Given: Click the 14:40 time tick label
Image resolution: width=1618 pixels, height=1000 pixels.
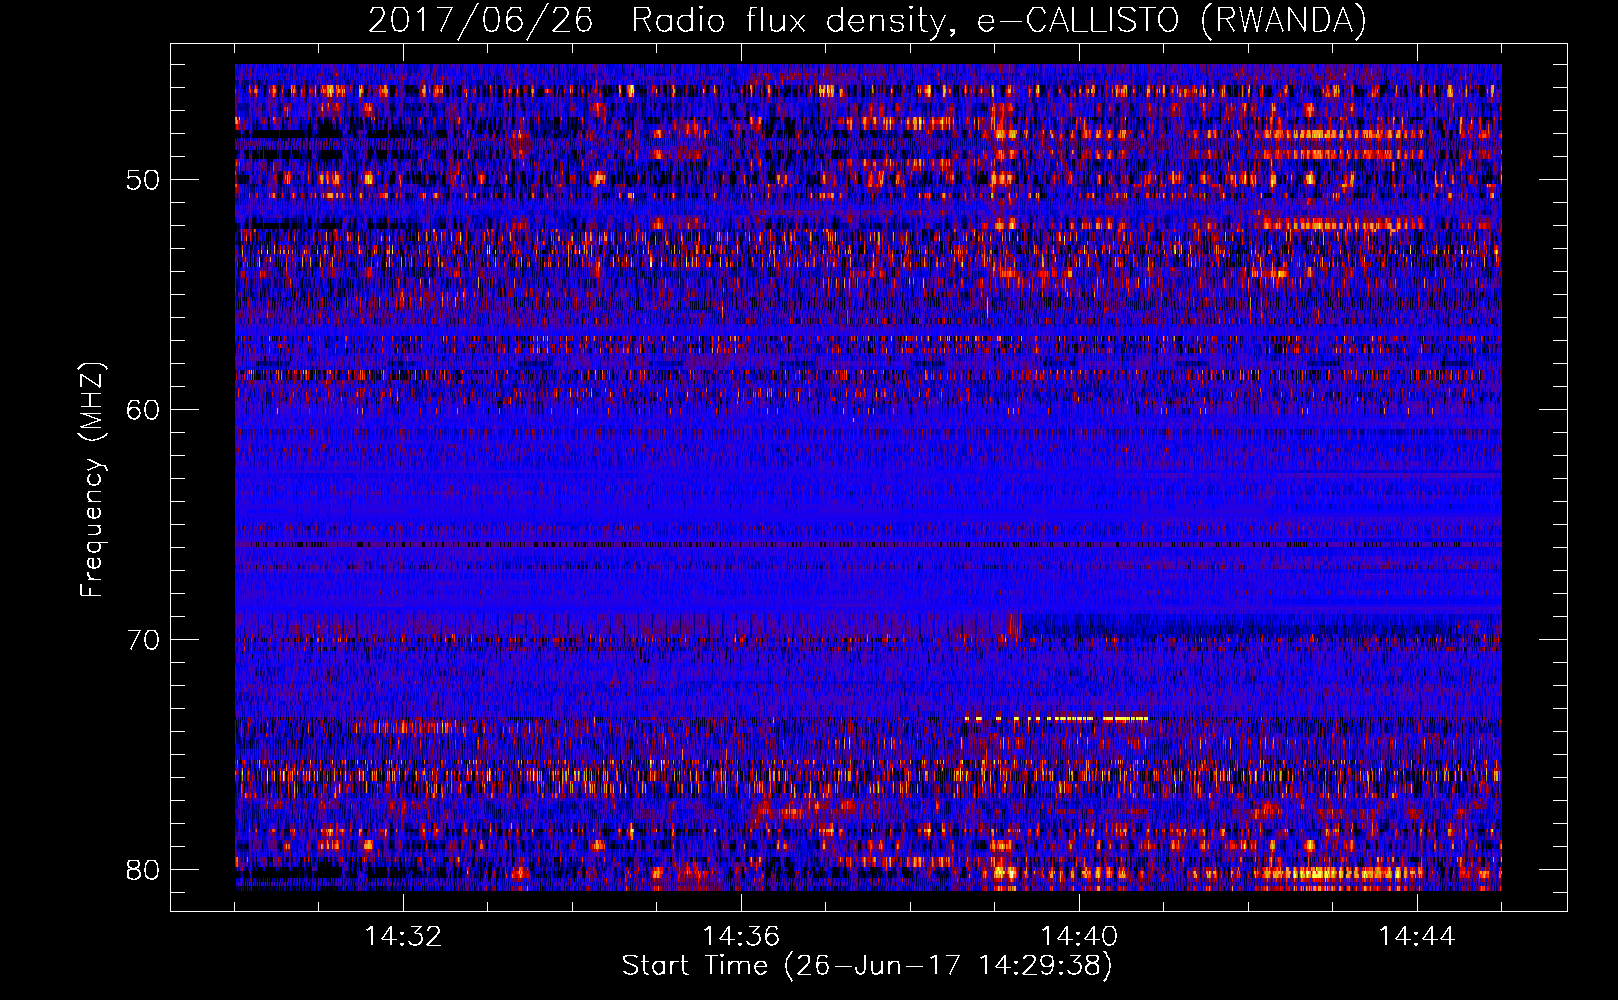Looking at the screenshot, I should tap(1079, 936).
